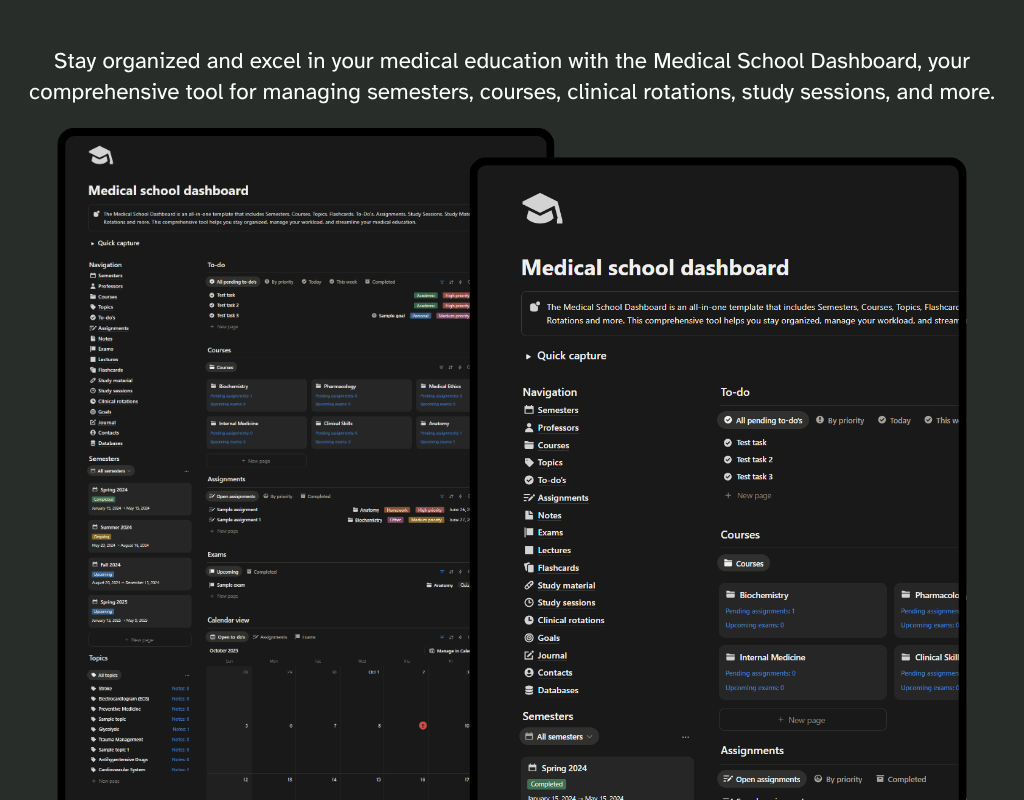Viewport: 1024px width, 800px height.
Task: Click stack icon beside Databases in front navigation
Action: (529, 690)
